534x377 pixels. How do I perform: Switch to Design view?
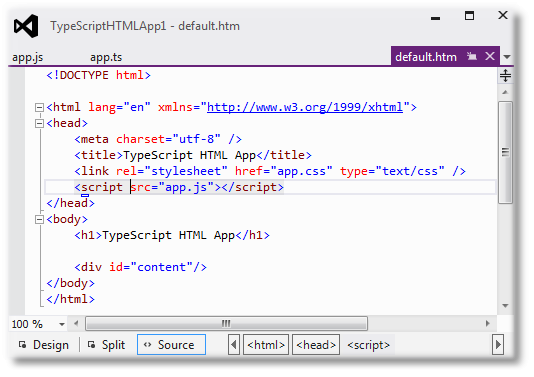tap(44, 345)
